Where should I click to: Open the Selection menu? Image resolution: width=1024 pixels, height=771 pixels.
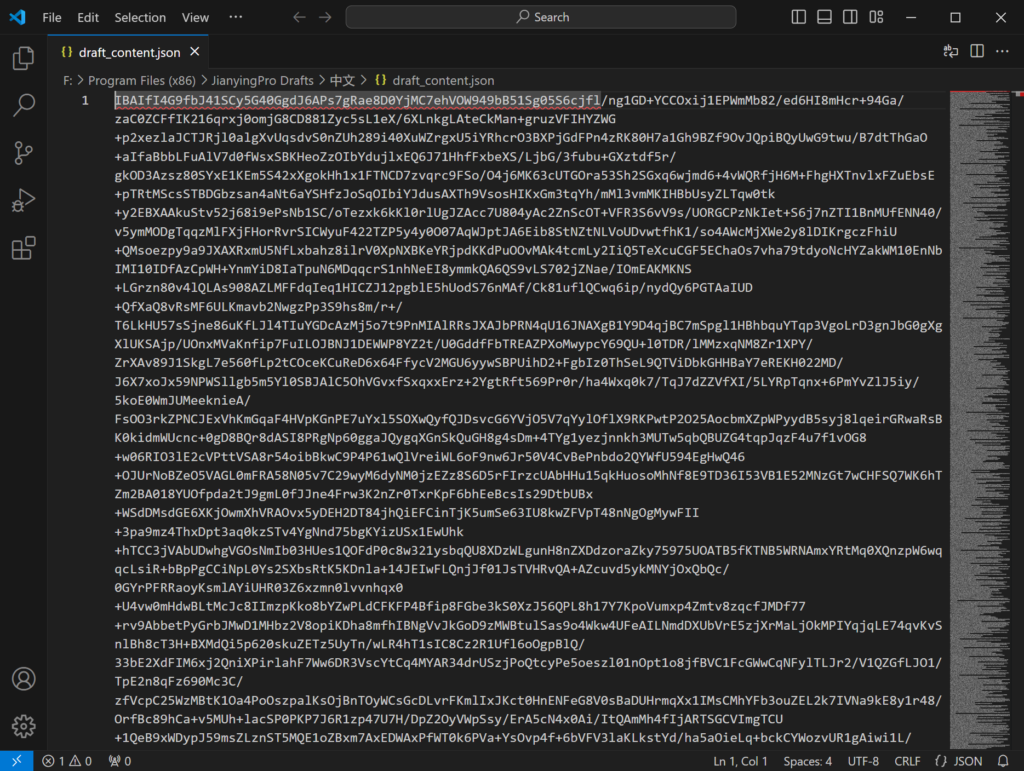click(140, 17)
